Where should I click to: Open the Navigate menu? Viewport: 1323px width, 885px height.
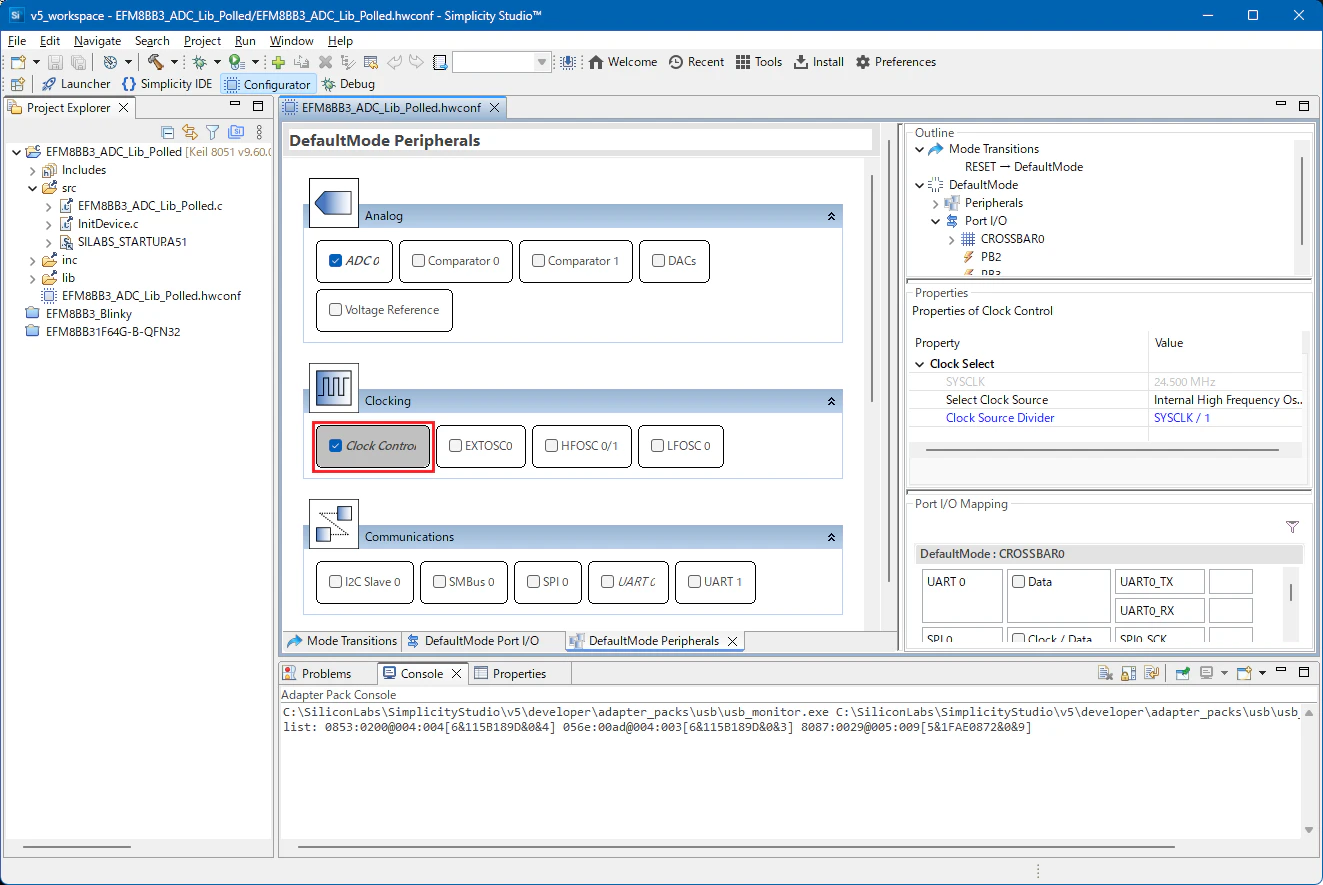(97, 41)
